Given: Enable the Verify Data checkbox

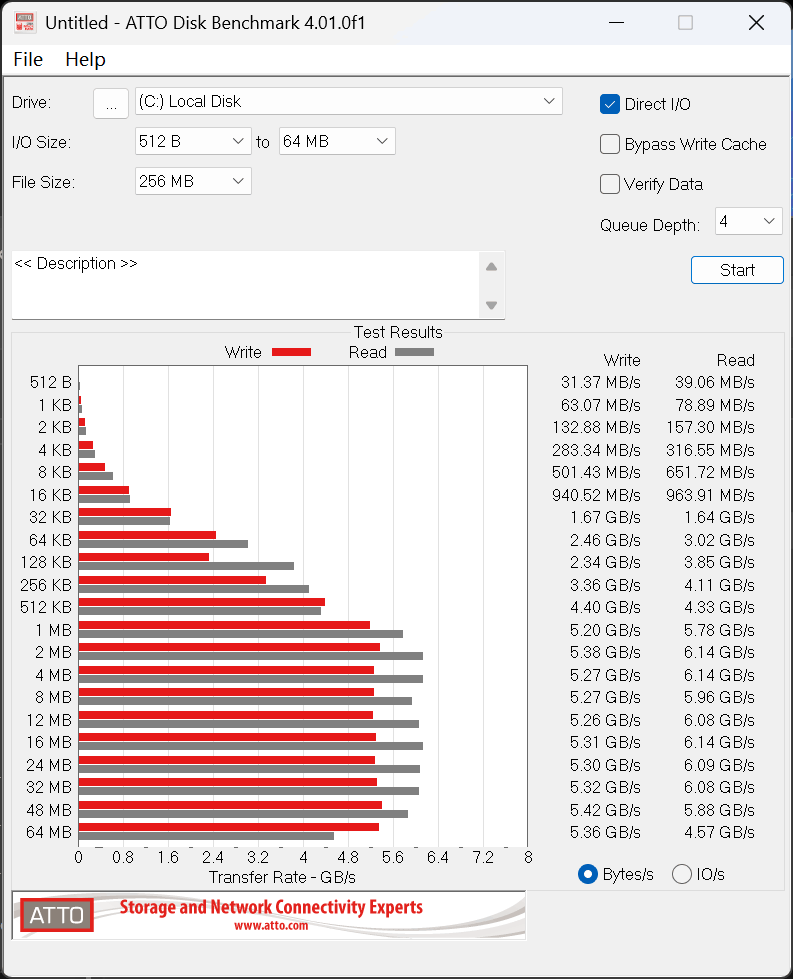Looking at the screenshot, I should [609, 184].
